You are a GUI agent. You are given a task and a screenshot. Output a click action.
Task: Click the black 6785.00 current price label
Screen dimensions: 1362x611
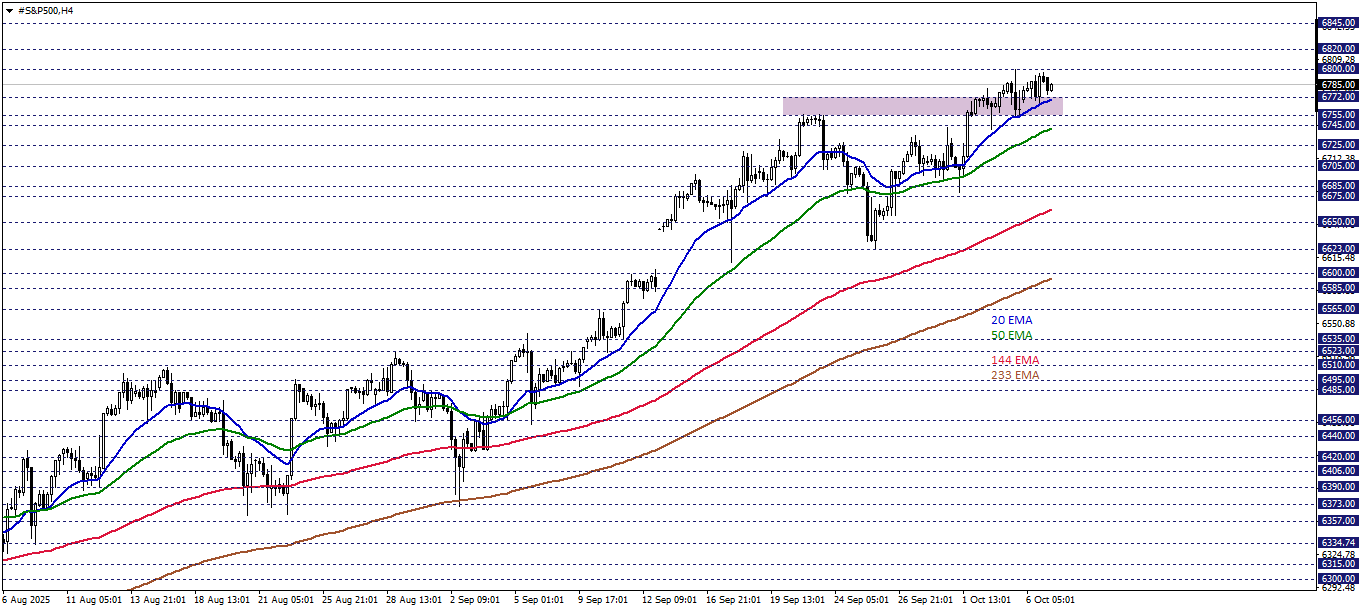(x=1338, y=85)
